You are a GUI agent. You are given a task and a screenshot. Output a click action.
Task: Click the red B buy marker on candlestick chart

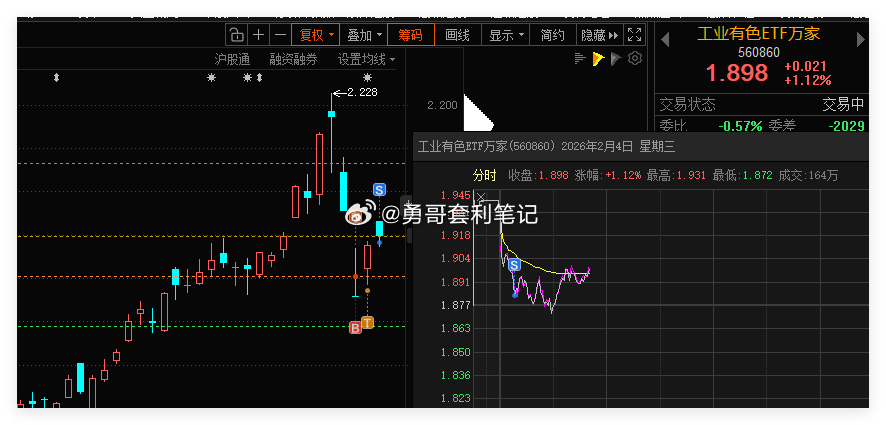(355, 328)
